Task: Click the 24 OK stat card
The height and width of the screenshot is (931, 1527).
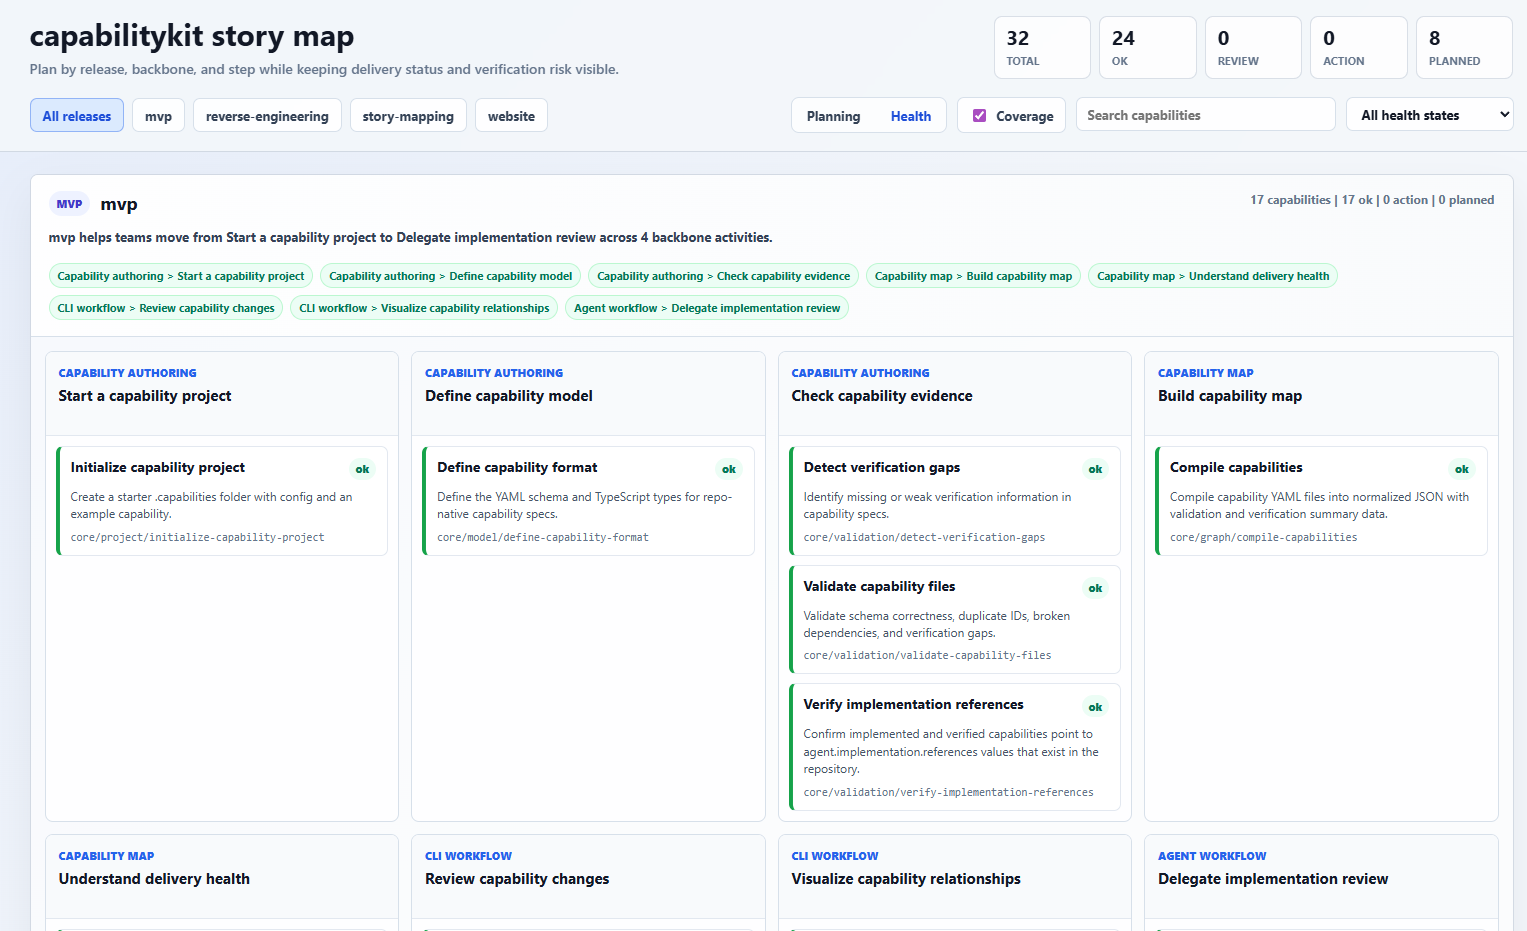Action: point(1147,47)
